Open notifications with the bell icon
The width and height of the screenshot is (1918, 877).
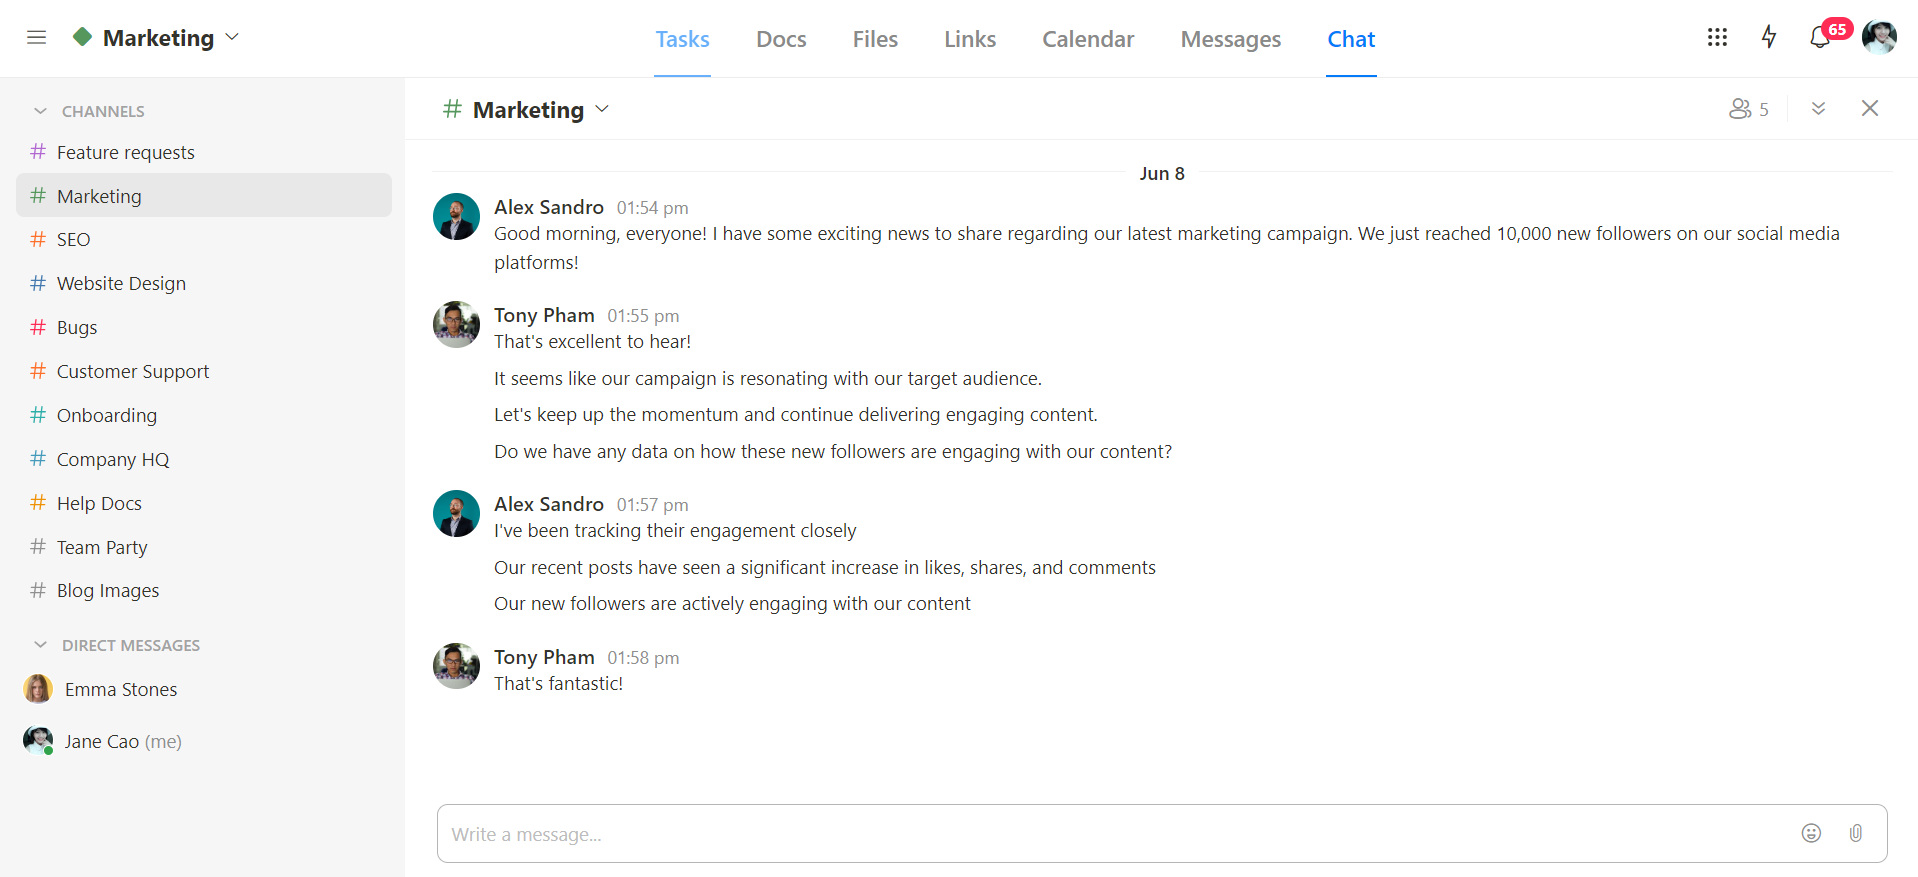1820,38
